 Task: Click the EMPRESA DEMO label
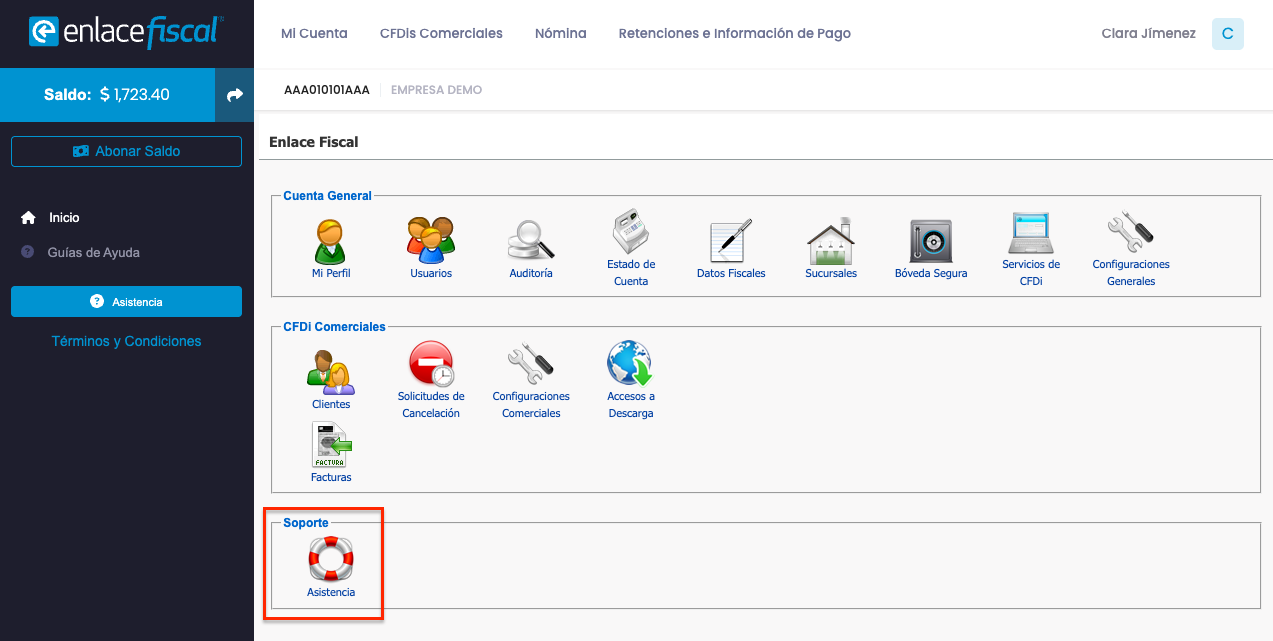[436, 90]
